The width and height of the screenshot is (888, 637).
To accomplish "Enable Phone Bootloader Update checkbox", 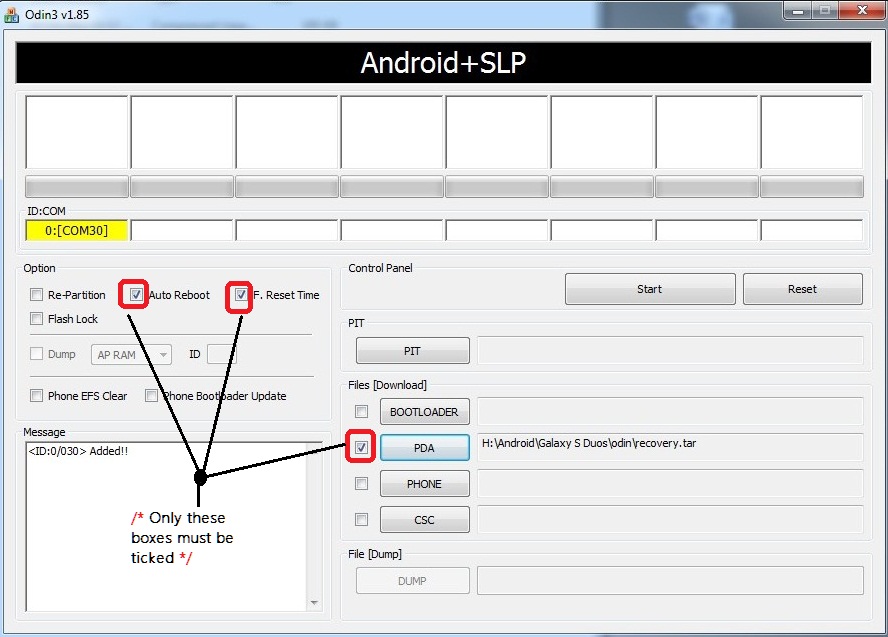I will [x=151, y=396].
